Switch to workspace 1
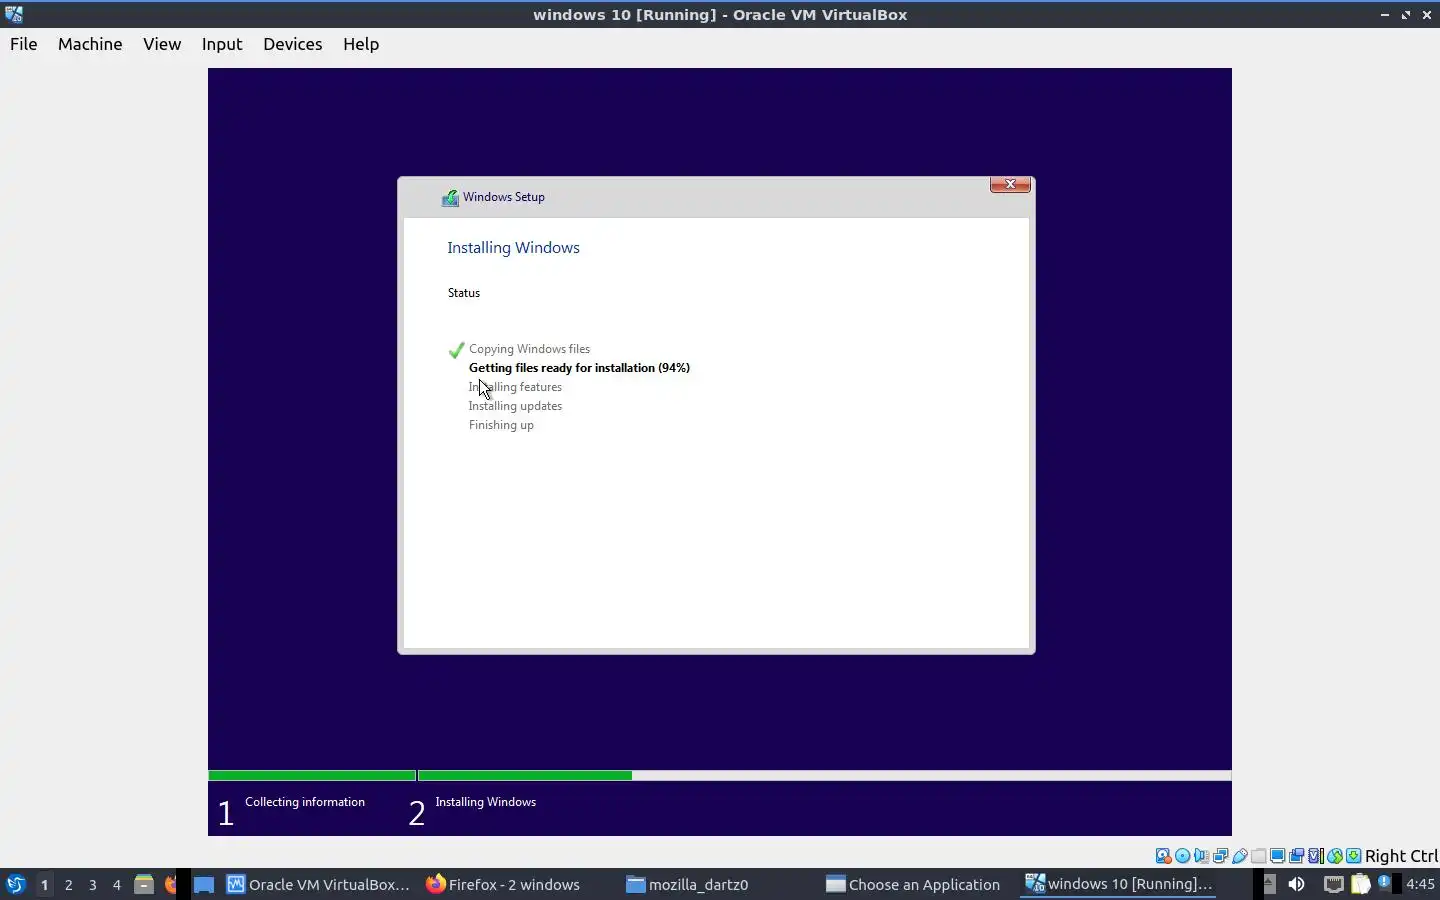Image resolution: width=1440 pixels, height=900 pixels. click(44, 884)
